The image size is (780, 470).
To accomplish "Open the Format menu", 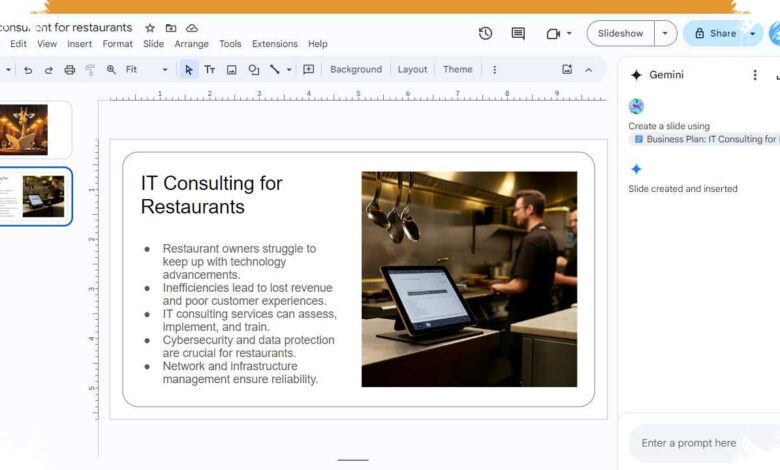I will tap(117, 44).
